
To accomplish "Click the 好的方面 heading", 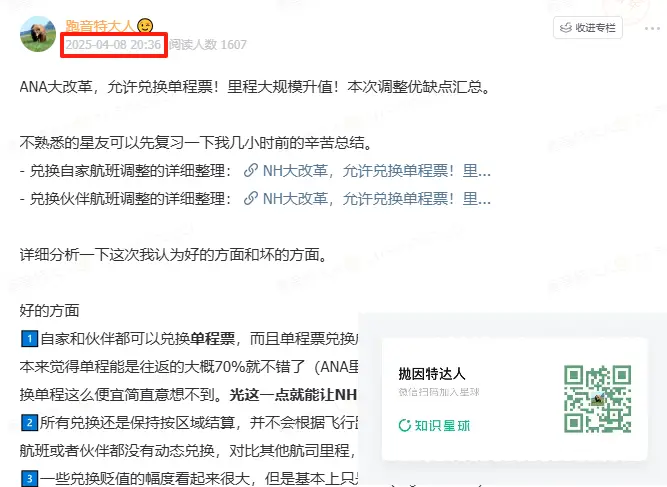I will (x=49, y=310).
